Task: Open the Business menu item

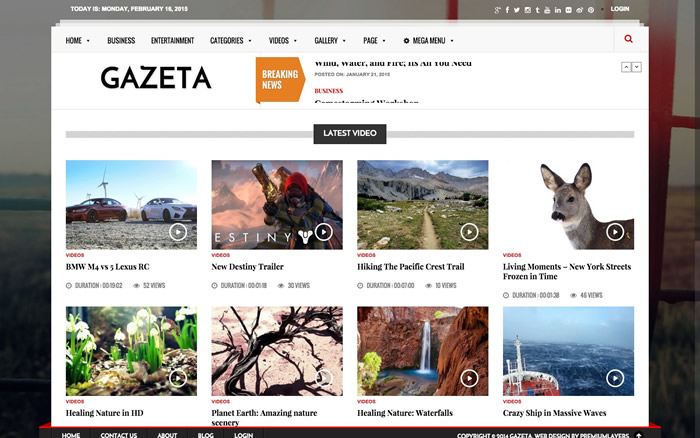Action: 121,41
